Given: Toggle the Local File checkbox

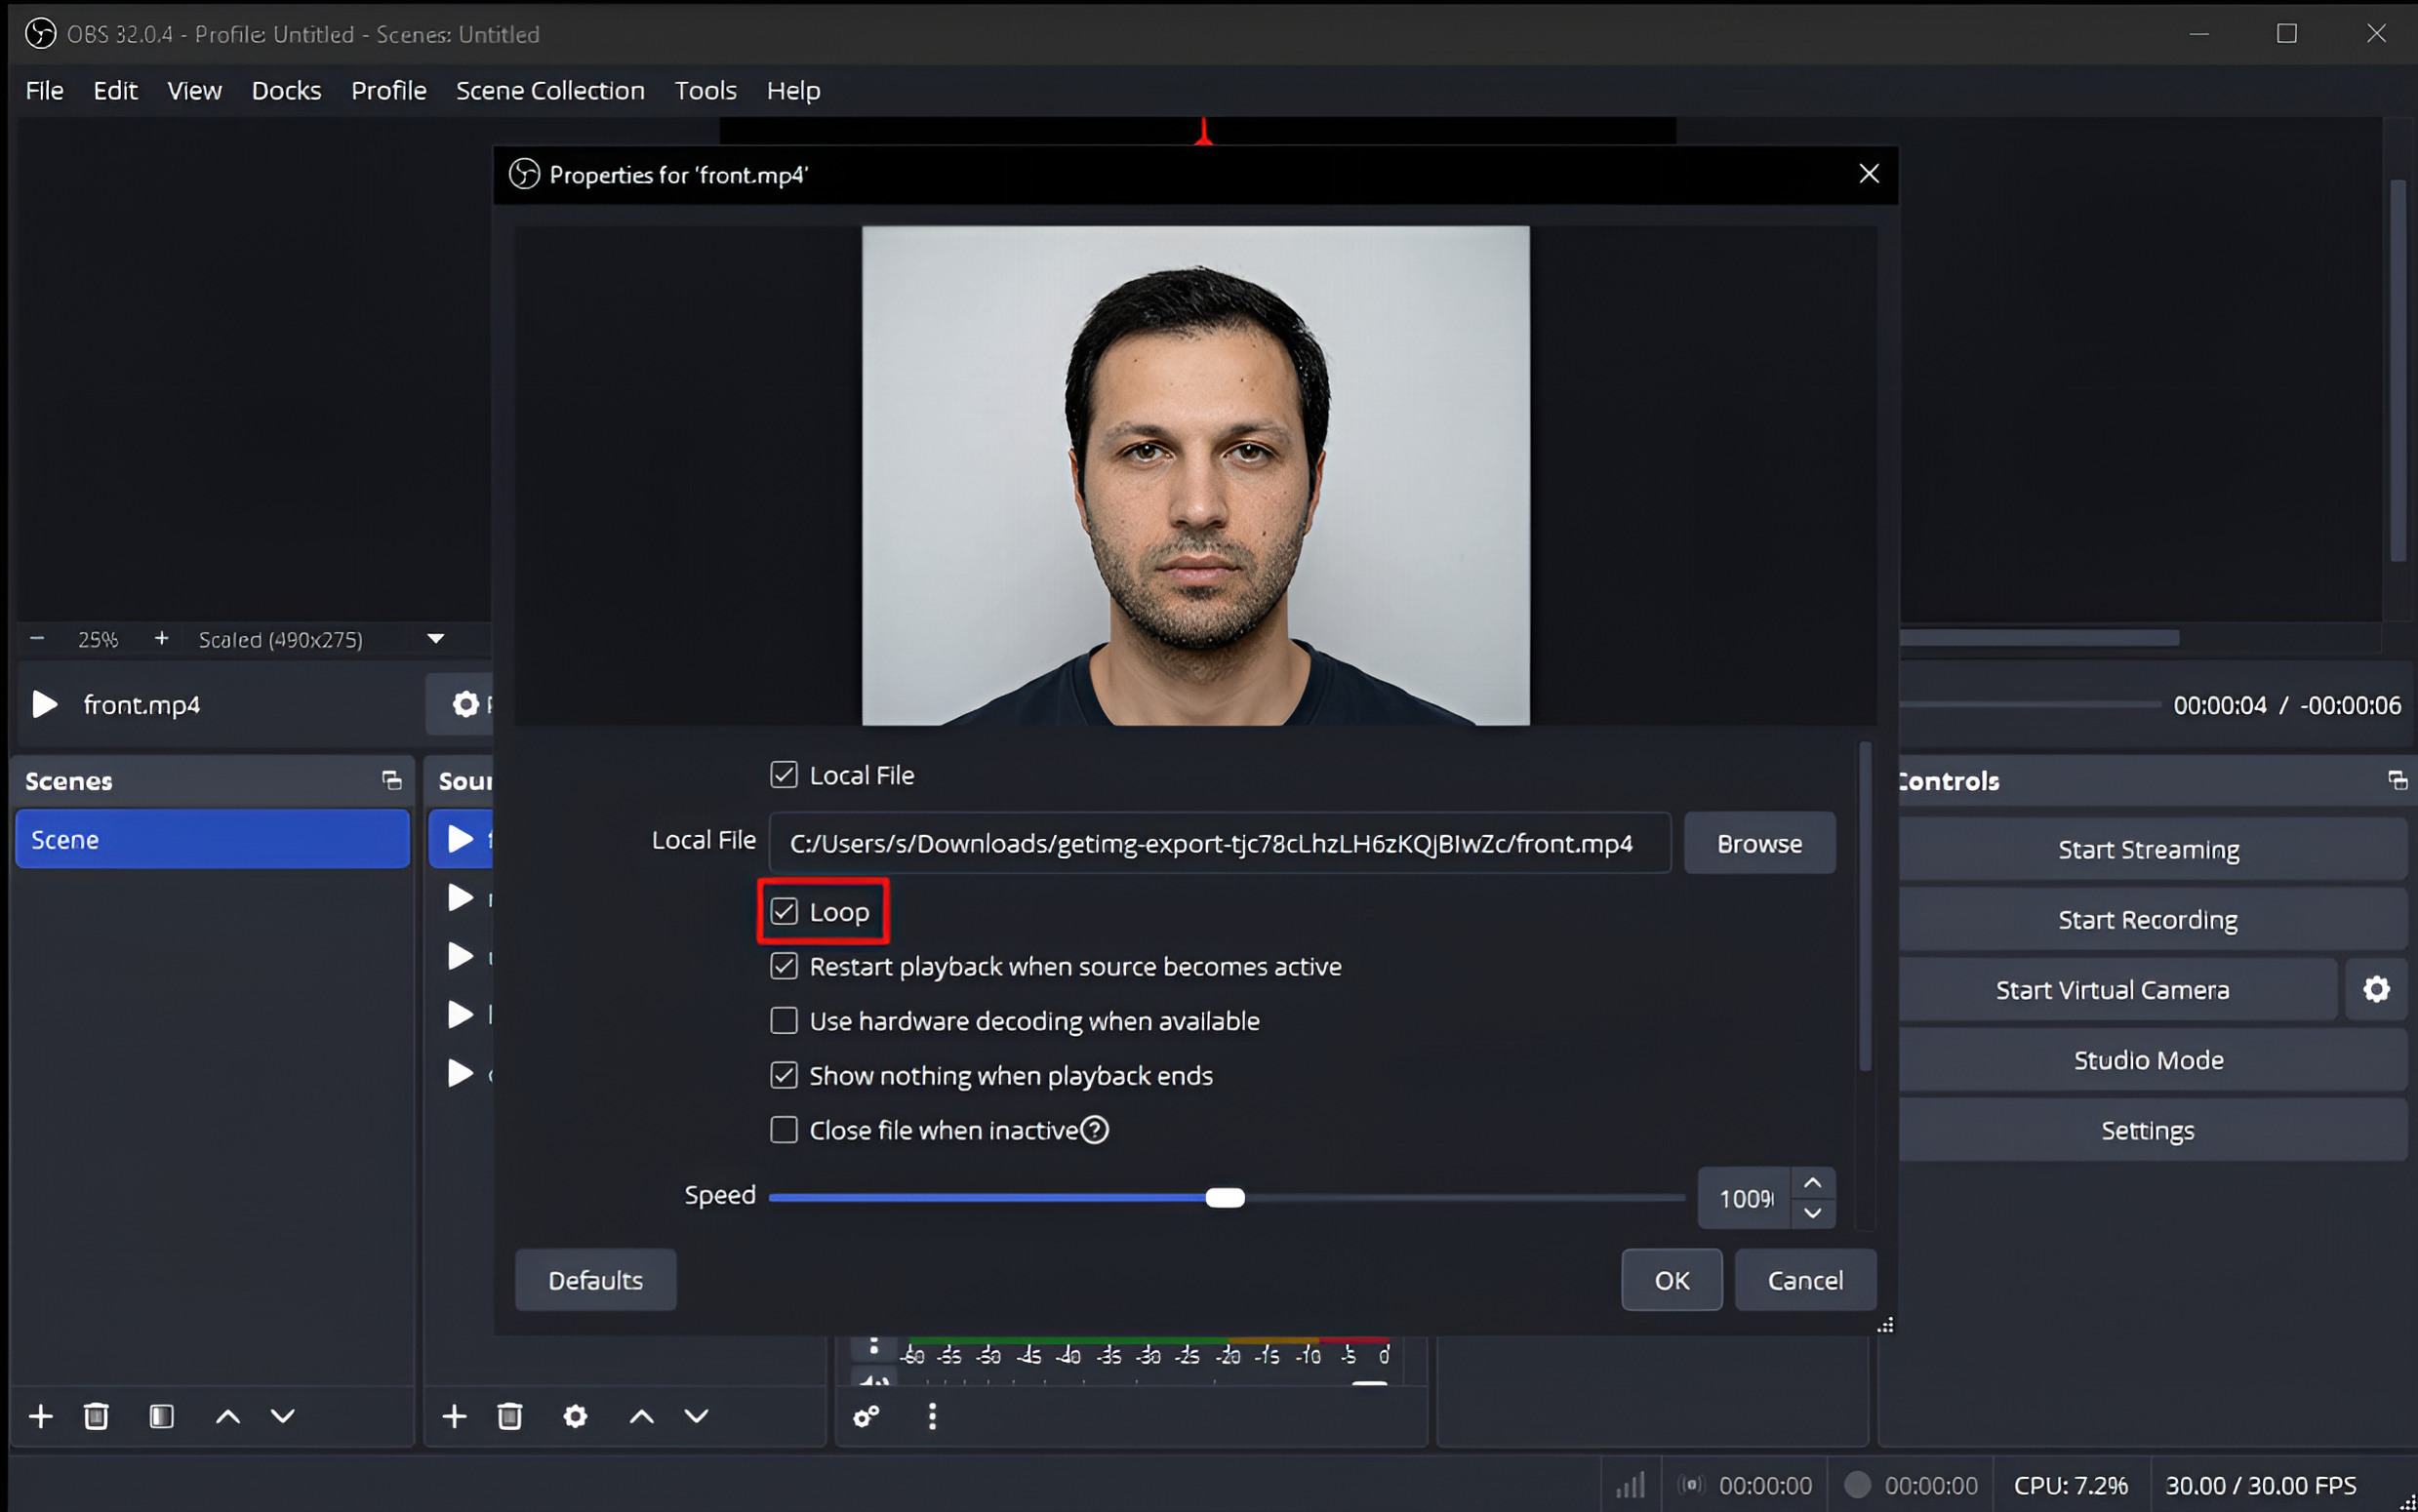Looking at the screenshot, I should coord(784,775).
